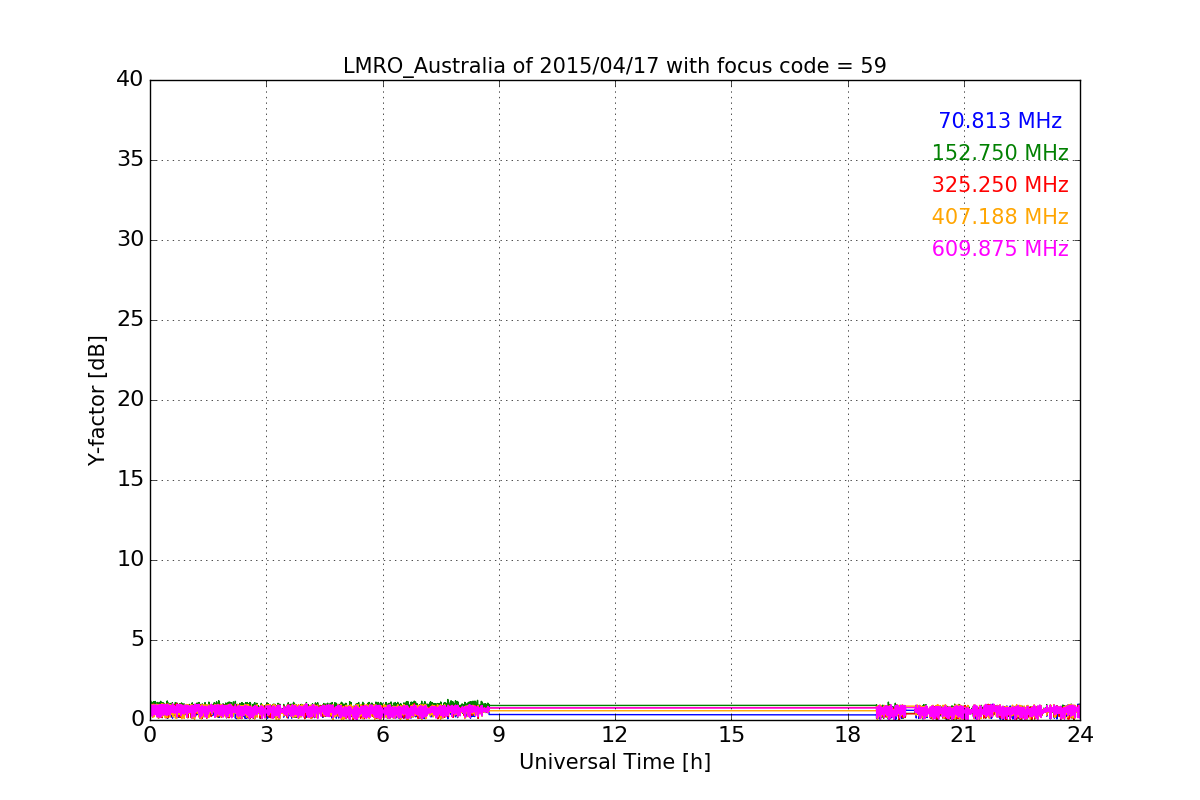
Task: Click y-axis tick value 40
Action: click(x=130, y=79)
